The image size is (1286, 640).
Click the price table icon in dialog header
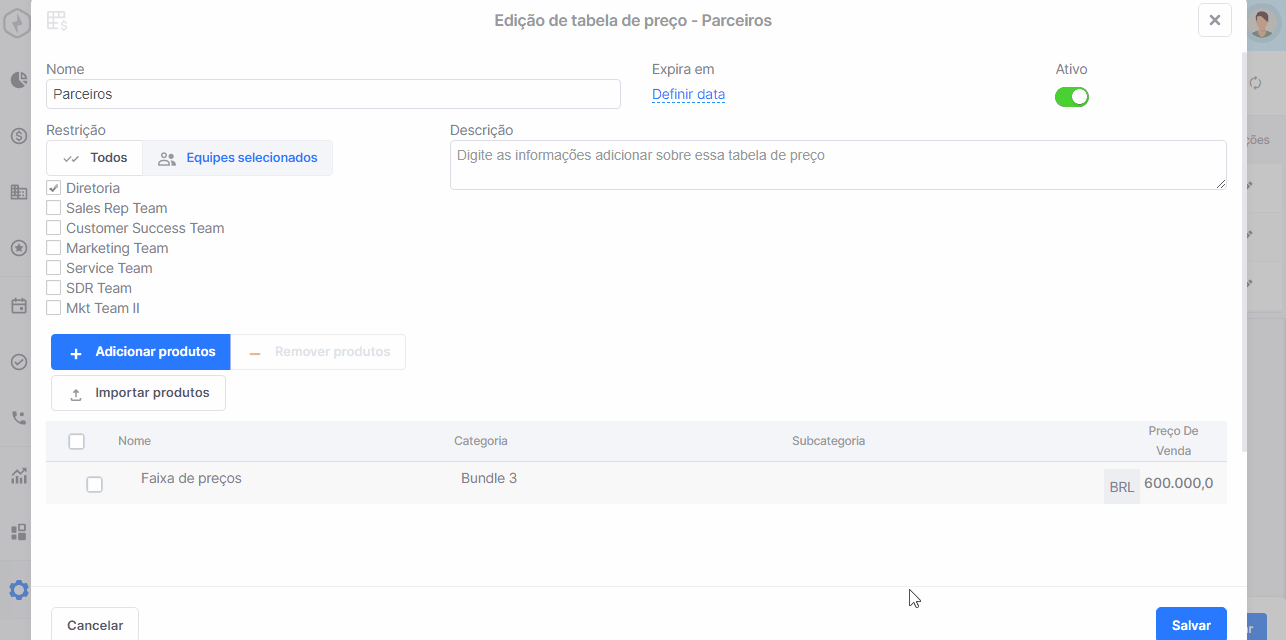coord(57,20)
